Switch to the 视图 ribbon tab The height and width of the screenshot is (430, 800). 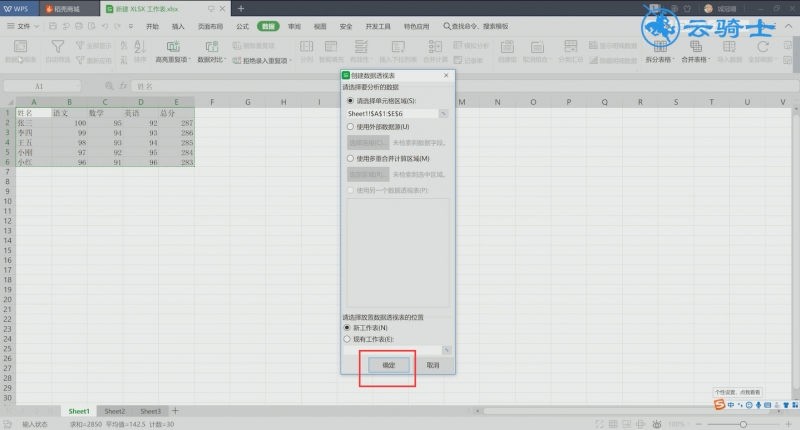pyautogui.click(x=320, y=27)
